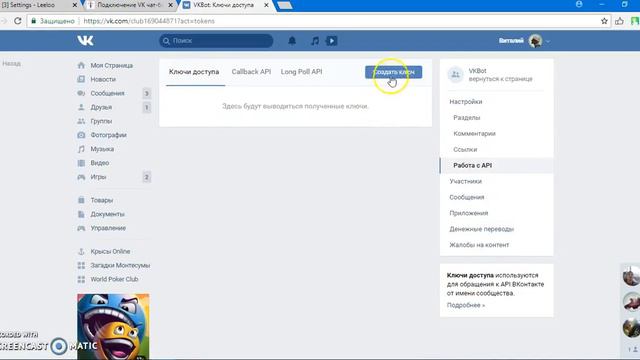Switch to Callback API tab

[x=251, y=72]
